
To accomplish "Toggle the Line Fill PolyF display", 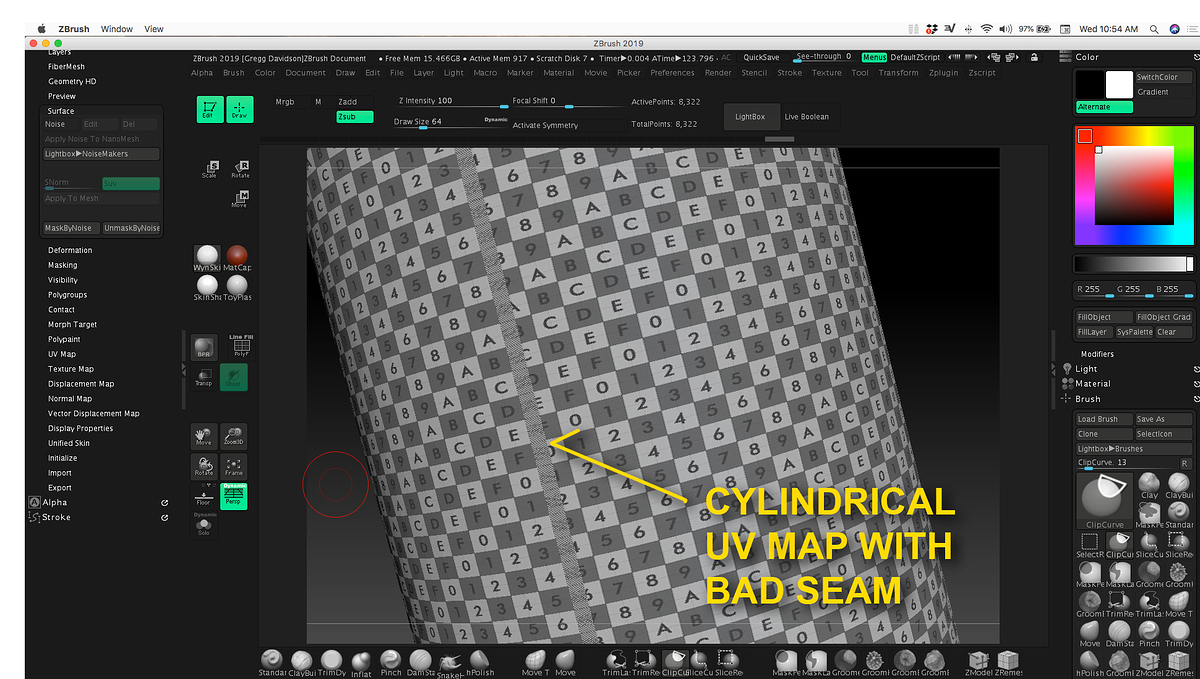I will [x=240, y=347].
